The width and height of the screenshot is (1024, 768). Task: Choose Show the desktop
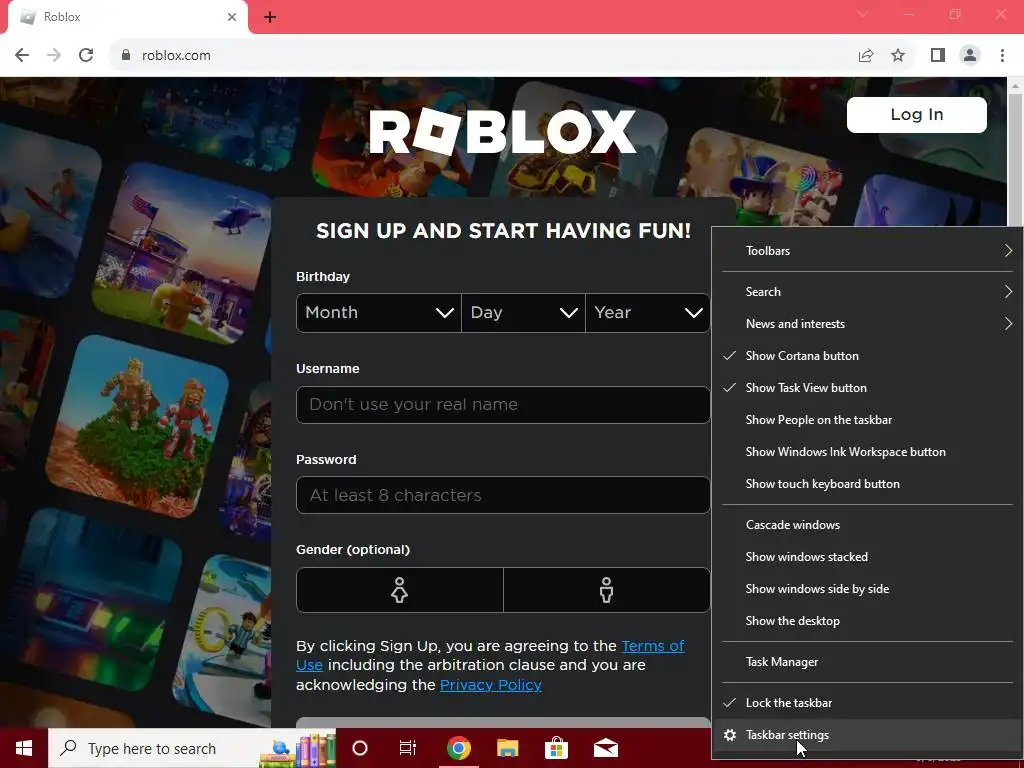click(867, 621)
